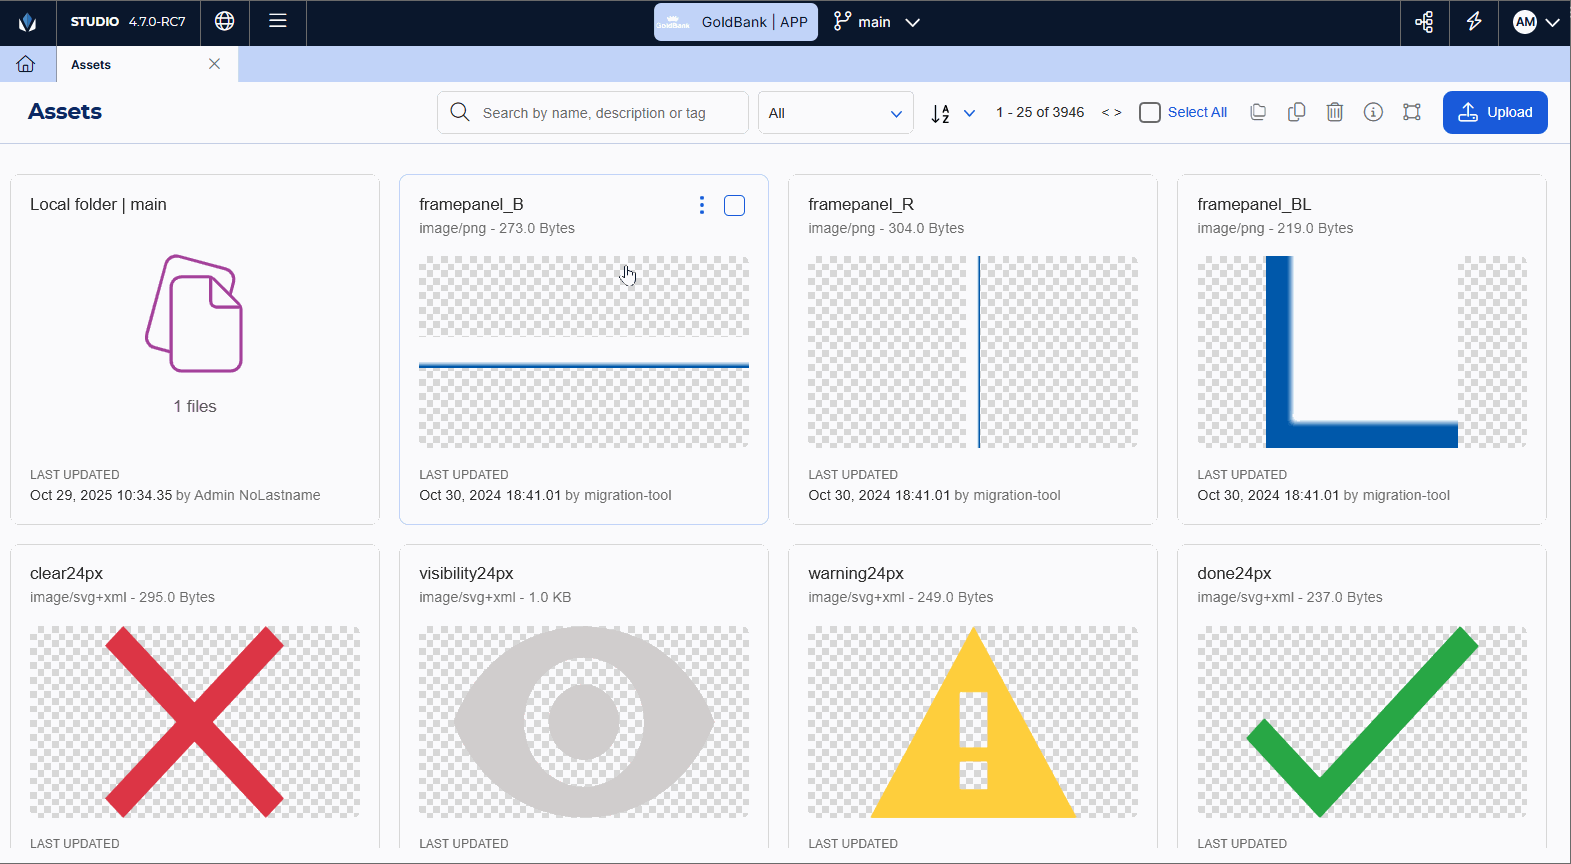Screen dimensions: 1571x864
Task: Close the Assets tab
Action: click(x=214, y=64)
